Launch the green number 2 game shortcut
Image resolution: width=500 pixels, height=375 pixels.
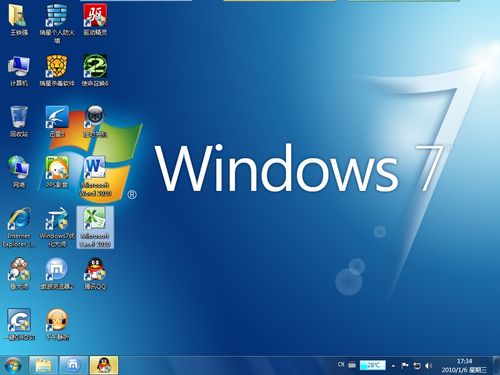95,71
